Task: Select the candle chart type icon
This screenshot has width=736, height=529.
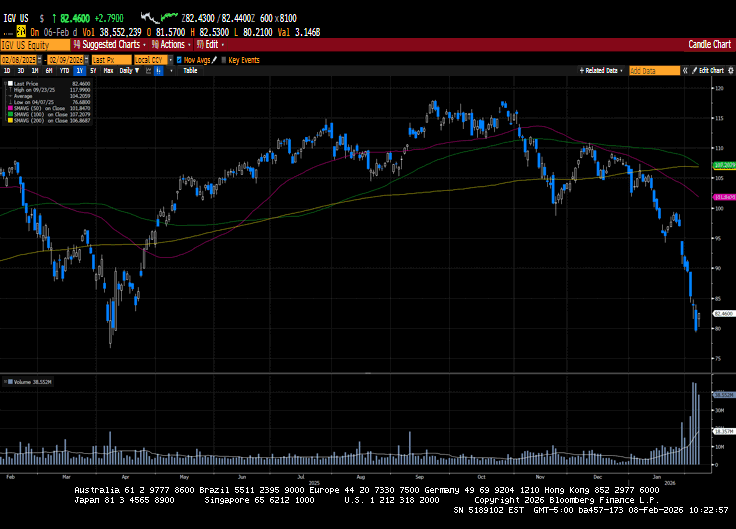Action: coord(158,71)
